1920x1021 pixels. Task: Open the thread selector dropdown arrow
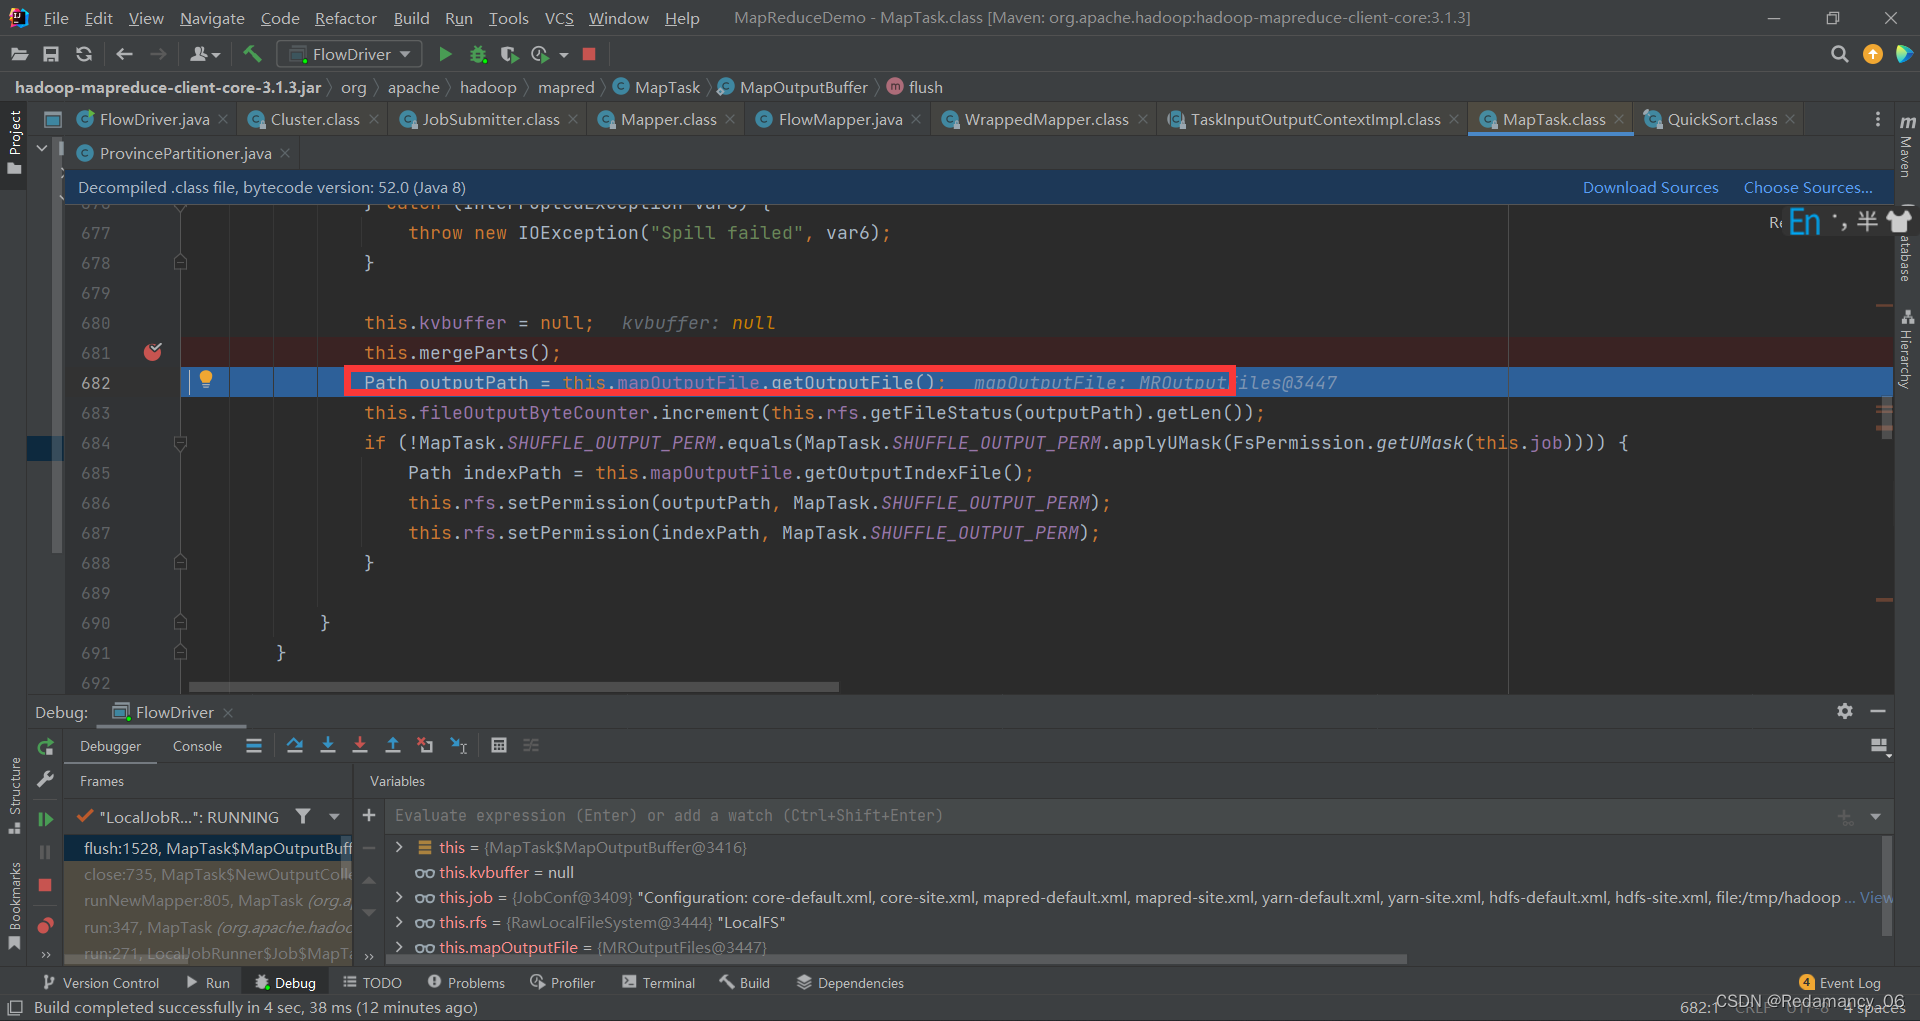pyautogui.click(x=334, y=817)
